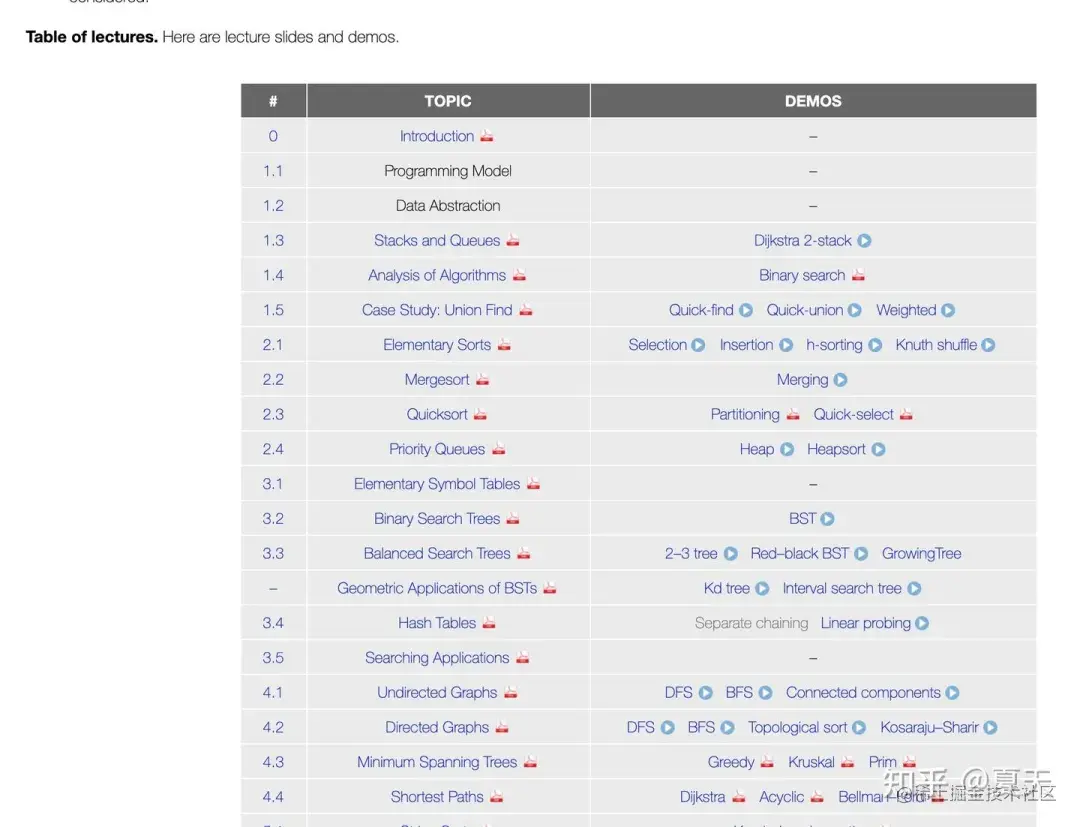Screen dimensions: 1080x827
Task: Click the Programming Model cell
Action: (x=448, y=170)
